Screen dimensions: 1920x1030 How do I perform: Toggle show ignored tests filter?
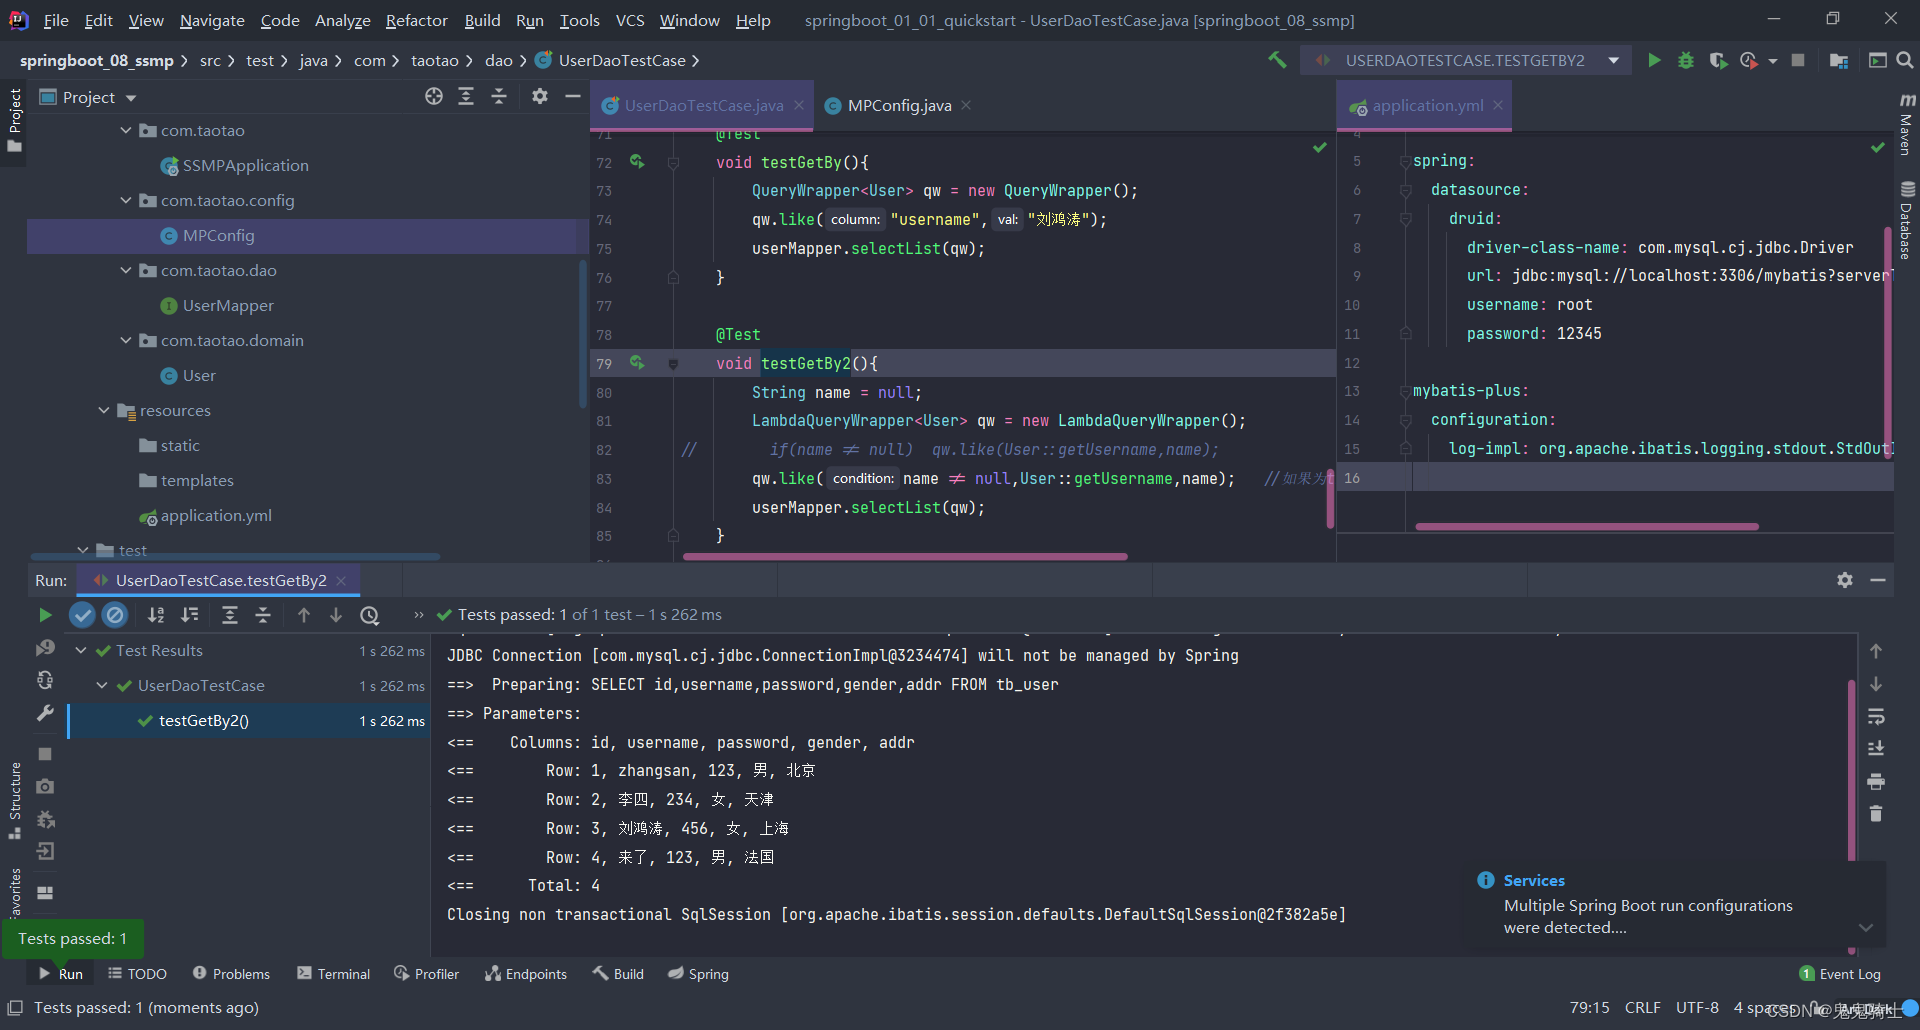pyautogui.click(x=115, y=615)
